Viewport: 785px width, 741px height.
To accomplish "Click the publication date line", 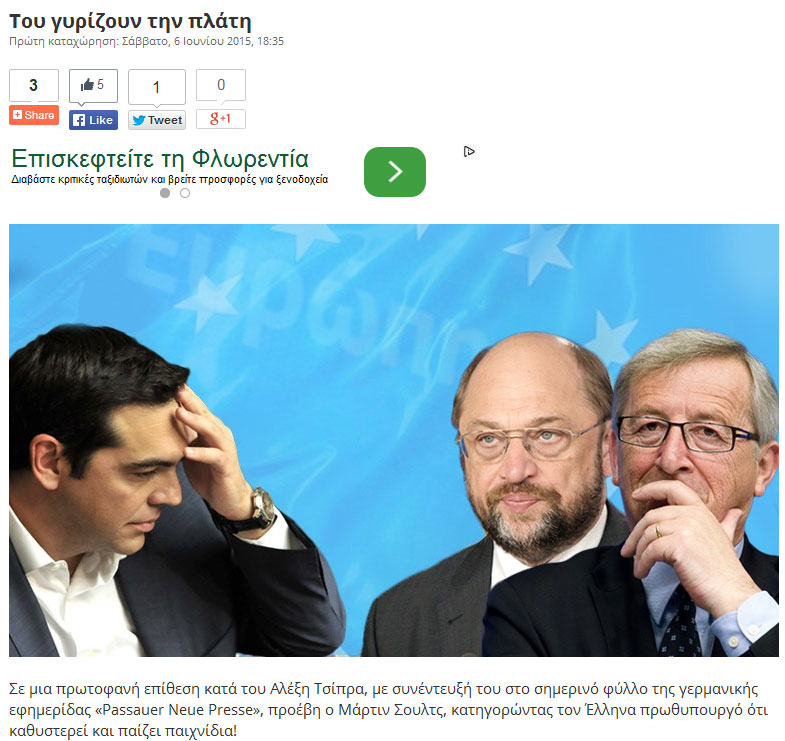I will pos(147,42).
